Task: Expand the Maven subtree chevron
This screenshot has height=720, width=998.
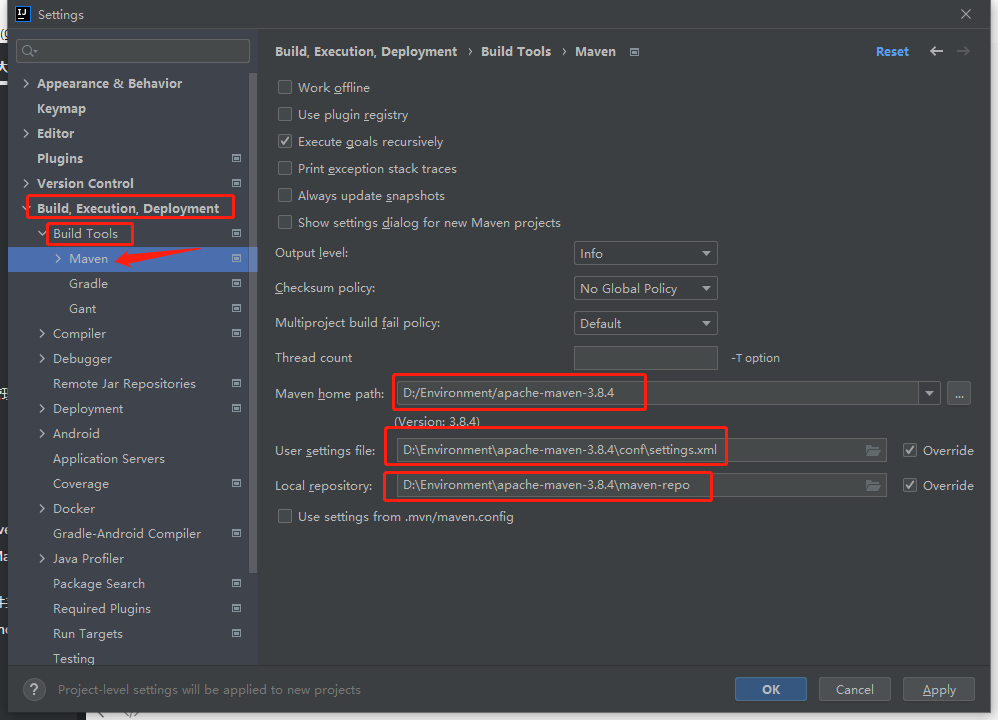Action: point(58,258)
